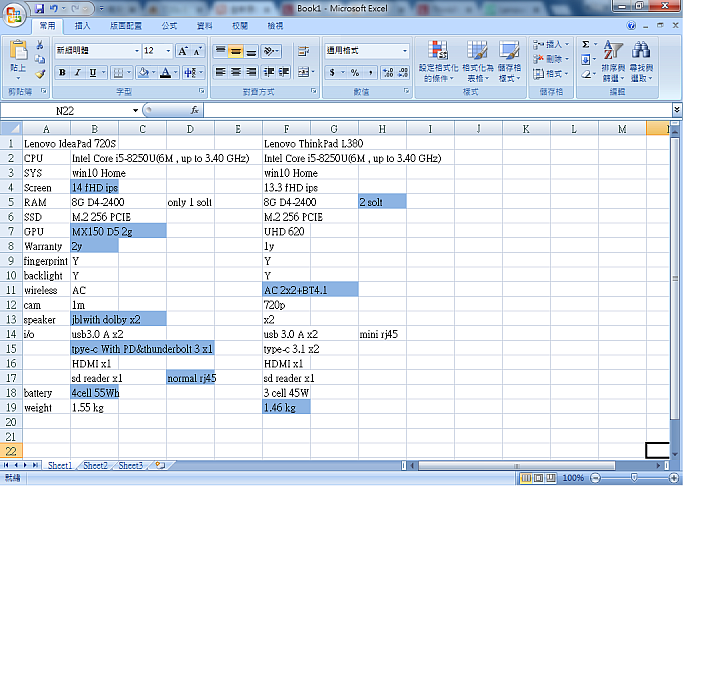
Task: Zoom in with plus button
Action: pyautogui.click(x=674, y=478)
